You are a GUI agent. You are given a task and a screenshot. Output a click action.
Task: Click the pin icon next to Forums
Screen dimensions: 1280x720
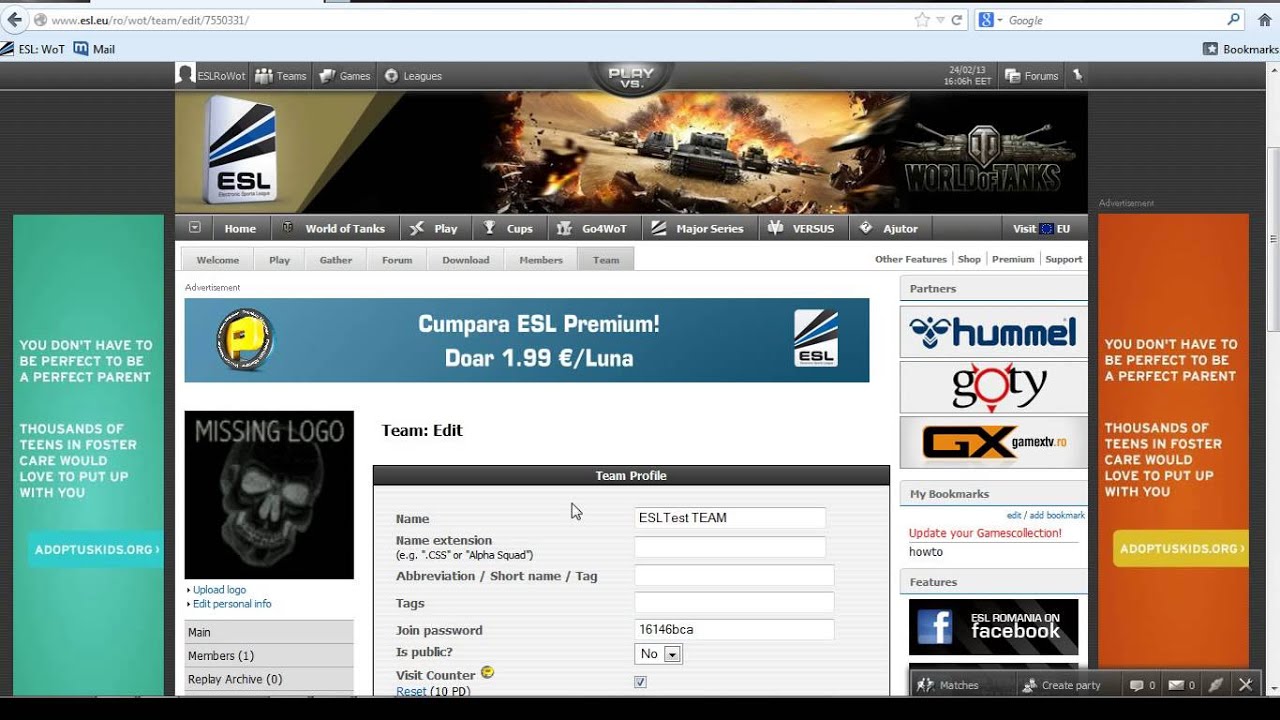(x=1077, y=75)
